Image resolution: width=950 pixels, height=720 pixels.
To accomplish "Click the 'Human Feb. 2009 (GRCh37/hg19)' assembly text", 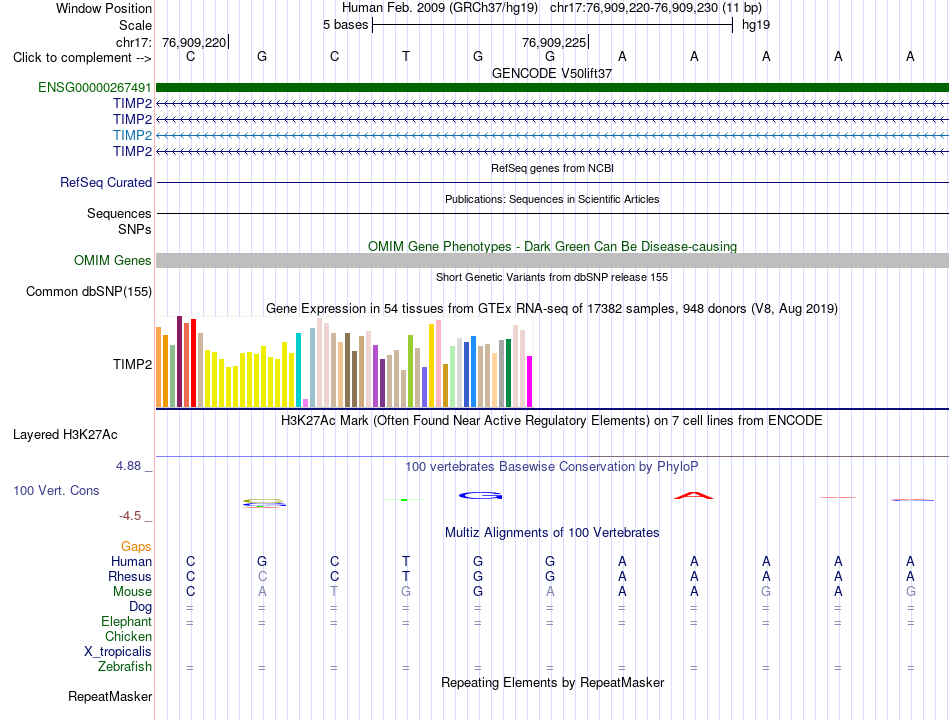I will click(440, 8).
